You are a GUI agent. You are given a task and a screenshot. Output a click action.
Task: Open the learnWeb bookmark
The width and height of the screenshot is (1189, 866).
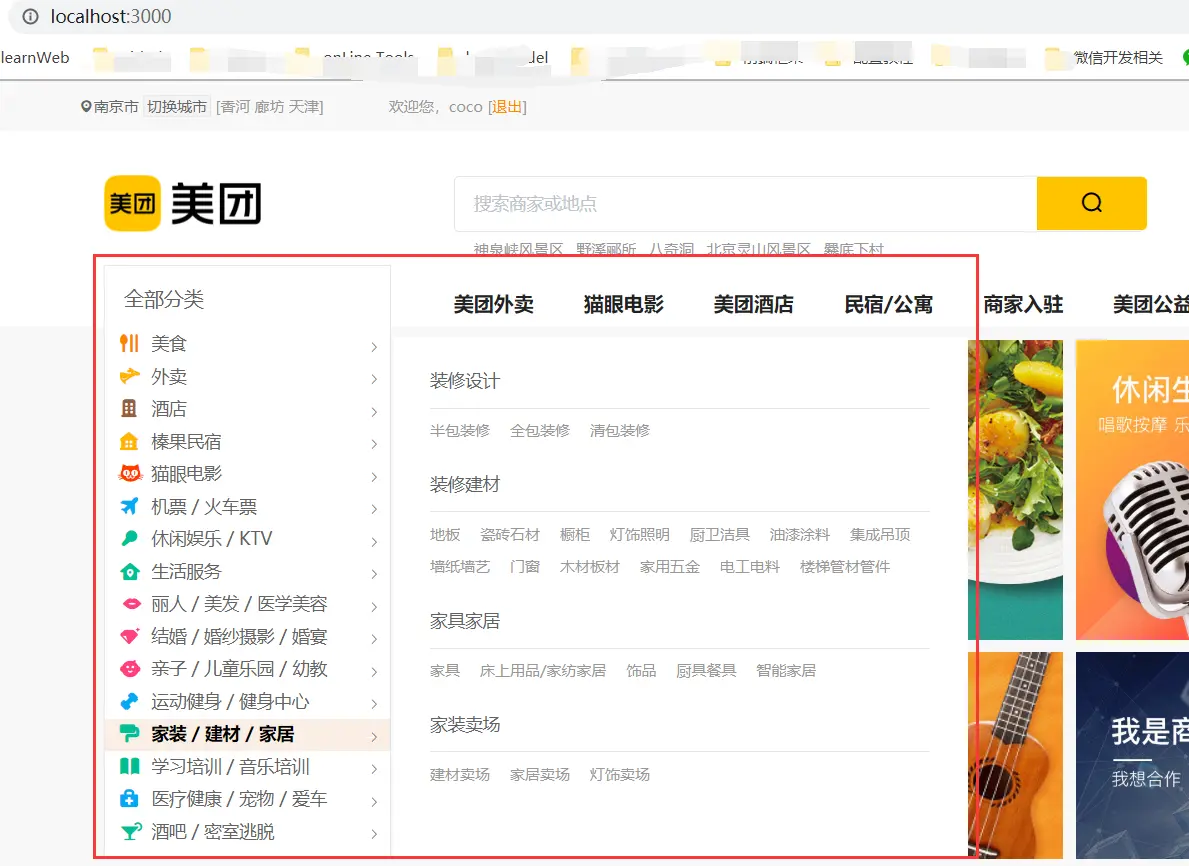pos(35,58)
